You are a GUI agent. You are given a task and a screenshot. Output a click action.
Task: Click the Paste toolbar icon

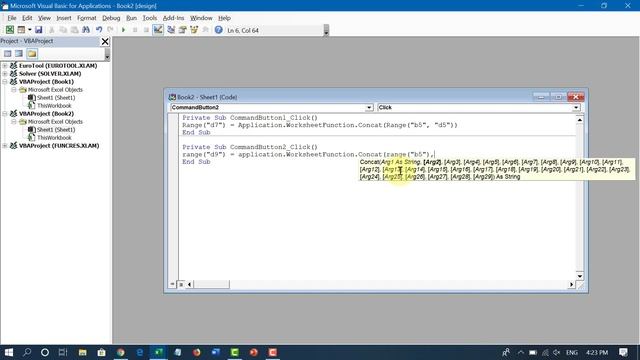coord(74,30)
